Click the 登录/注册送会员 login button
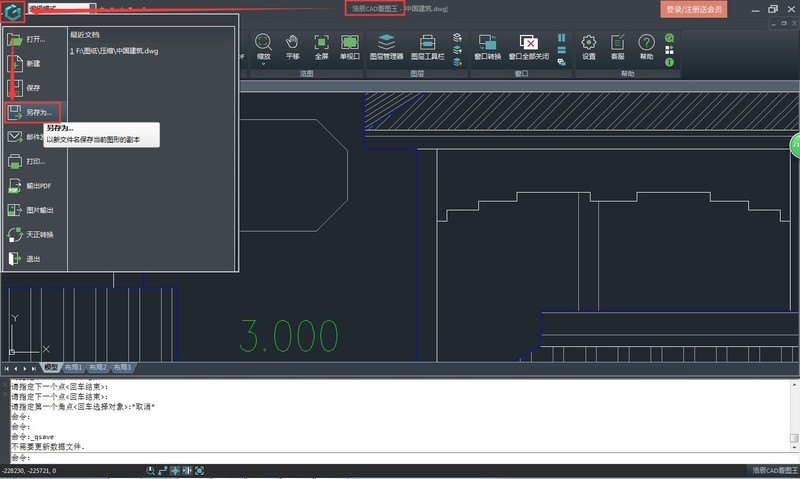Screen dimensions: 800x479 (x=692, y=9)
